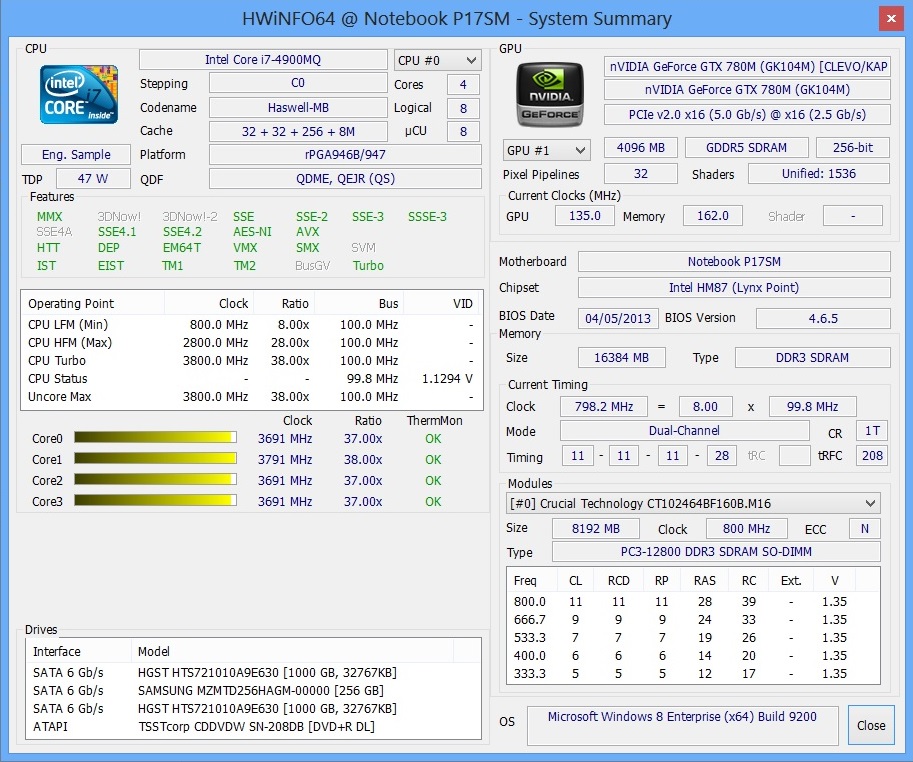This screenshot has height=762, width=913.
Task: Click the Interface column header in Drives
Action: click(79, 651)
